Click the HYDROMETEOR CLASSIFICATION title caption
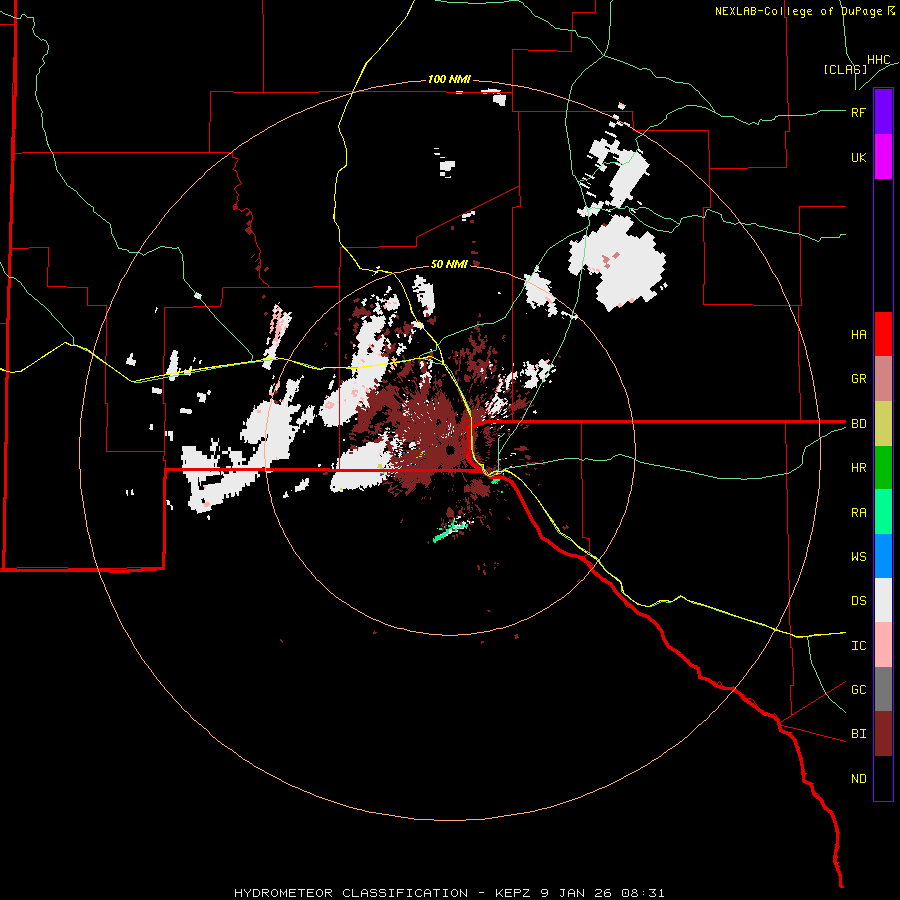 [351, 893]
